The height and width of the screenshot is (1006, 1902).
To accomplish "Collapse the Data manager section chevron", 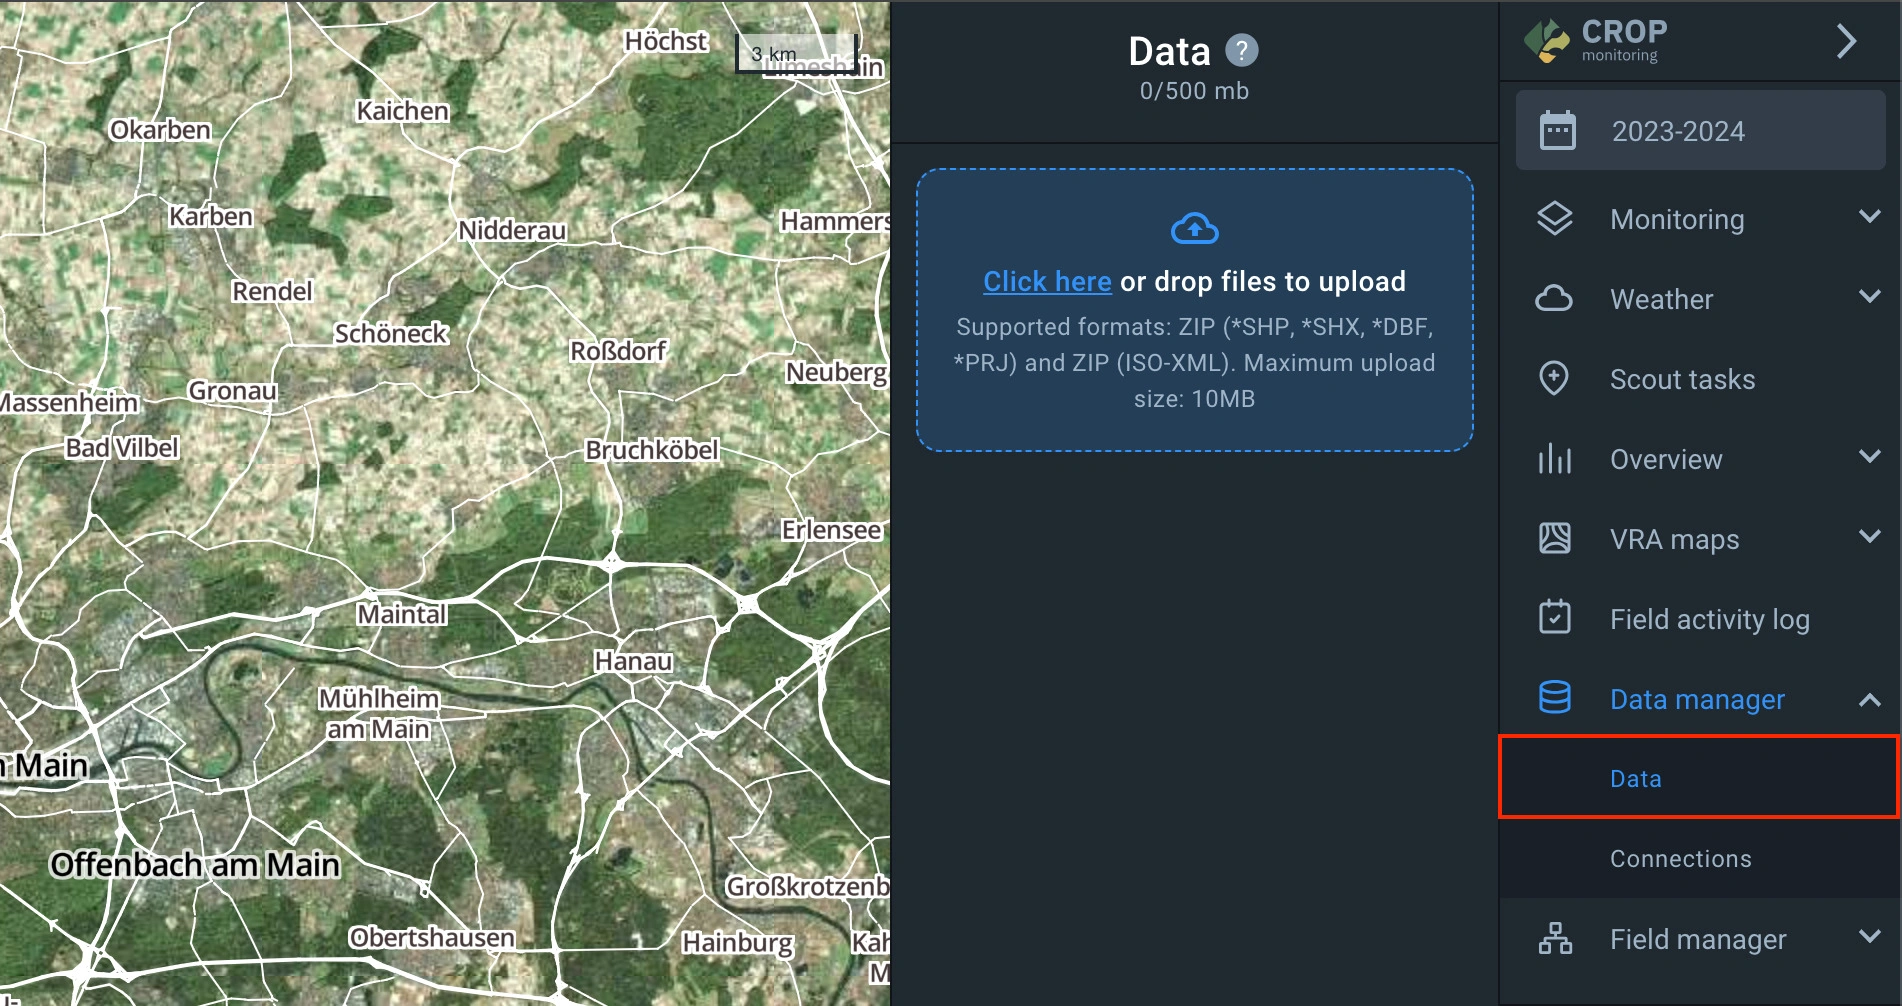I will [x=1869, y=700].
